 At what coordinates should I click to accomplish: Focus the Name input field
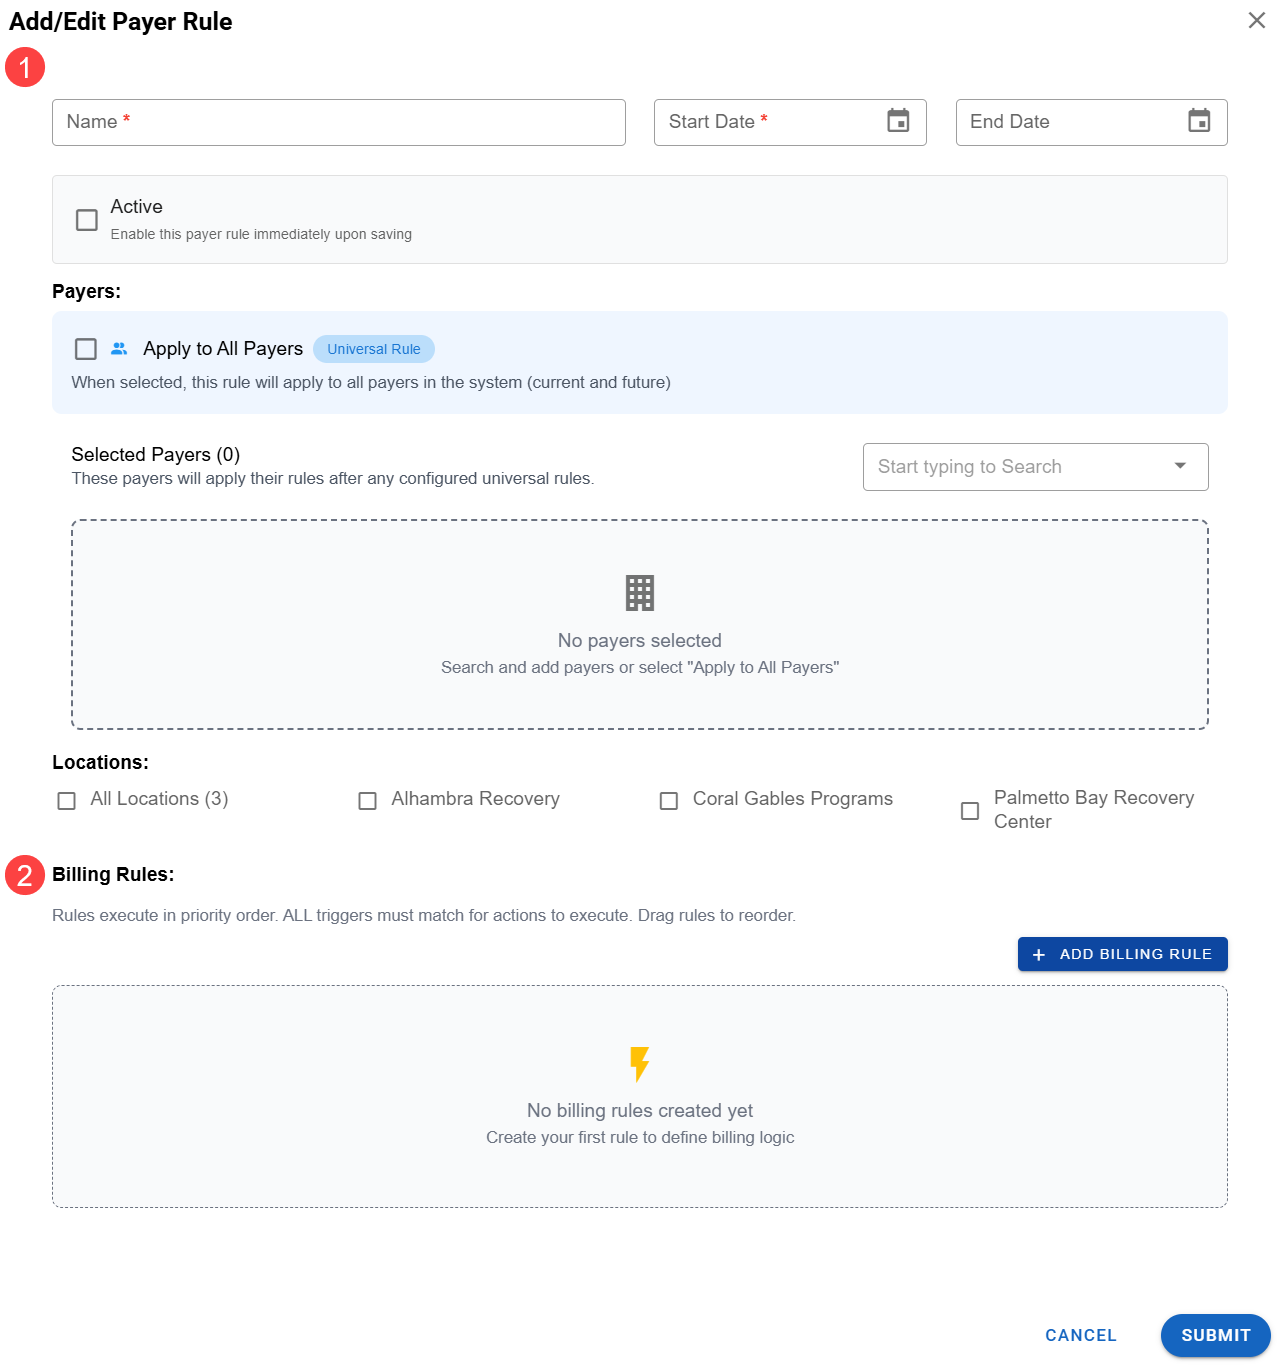338,122
